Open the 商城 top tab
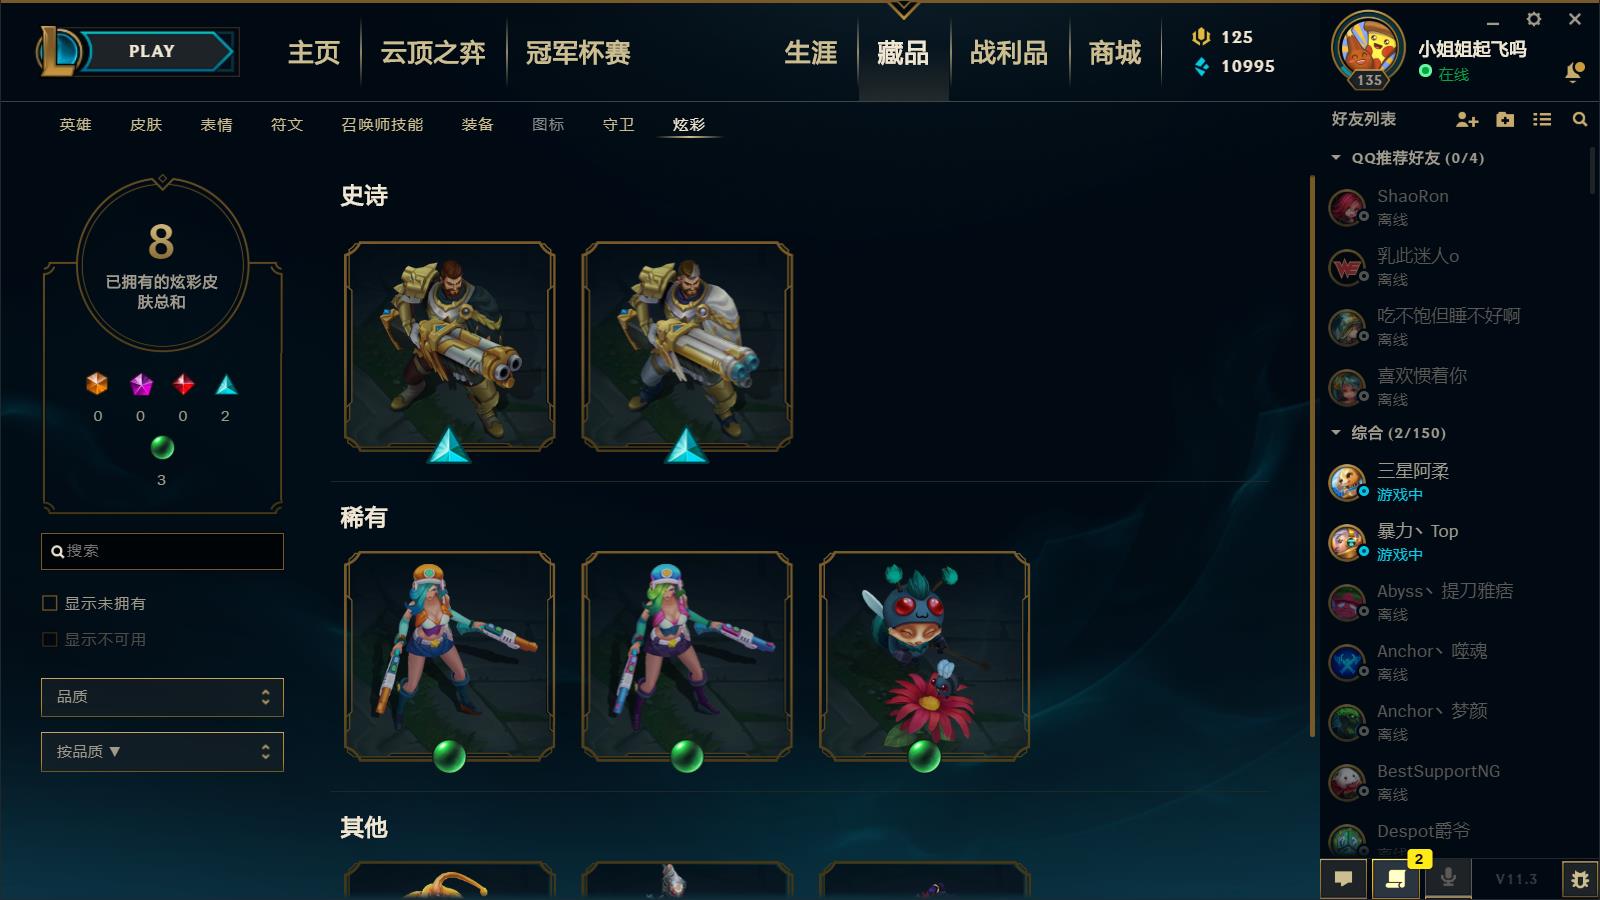This screenshot has height=900, width=1600. pos(1115,53)
